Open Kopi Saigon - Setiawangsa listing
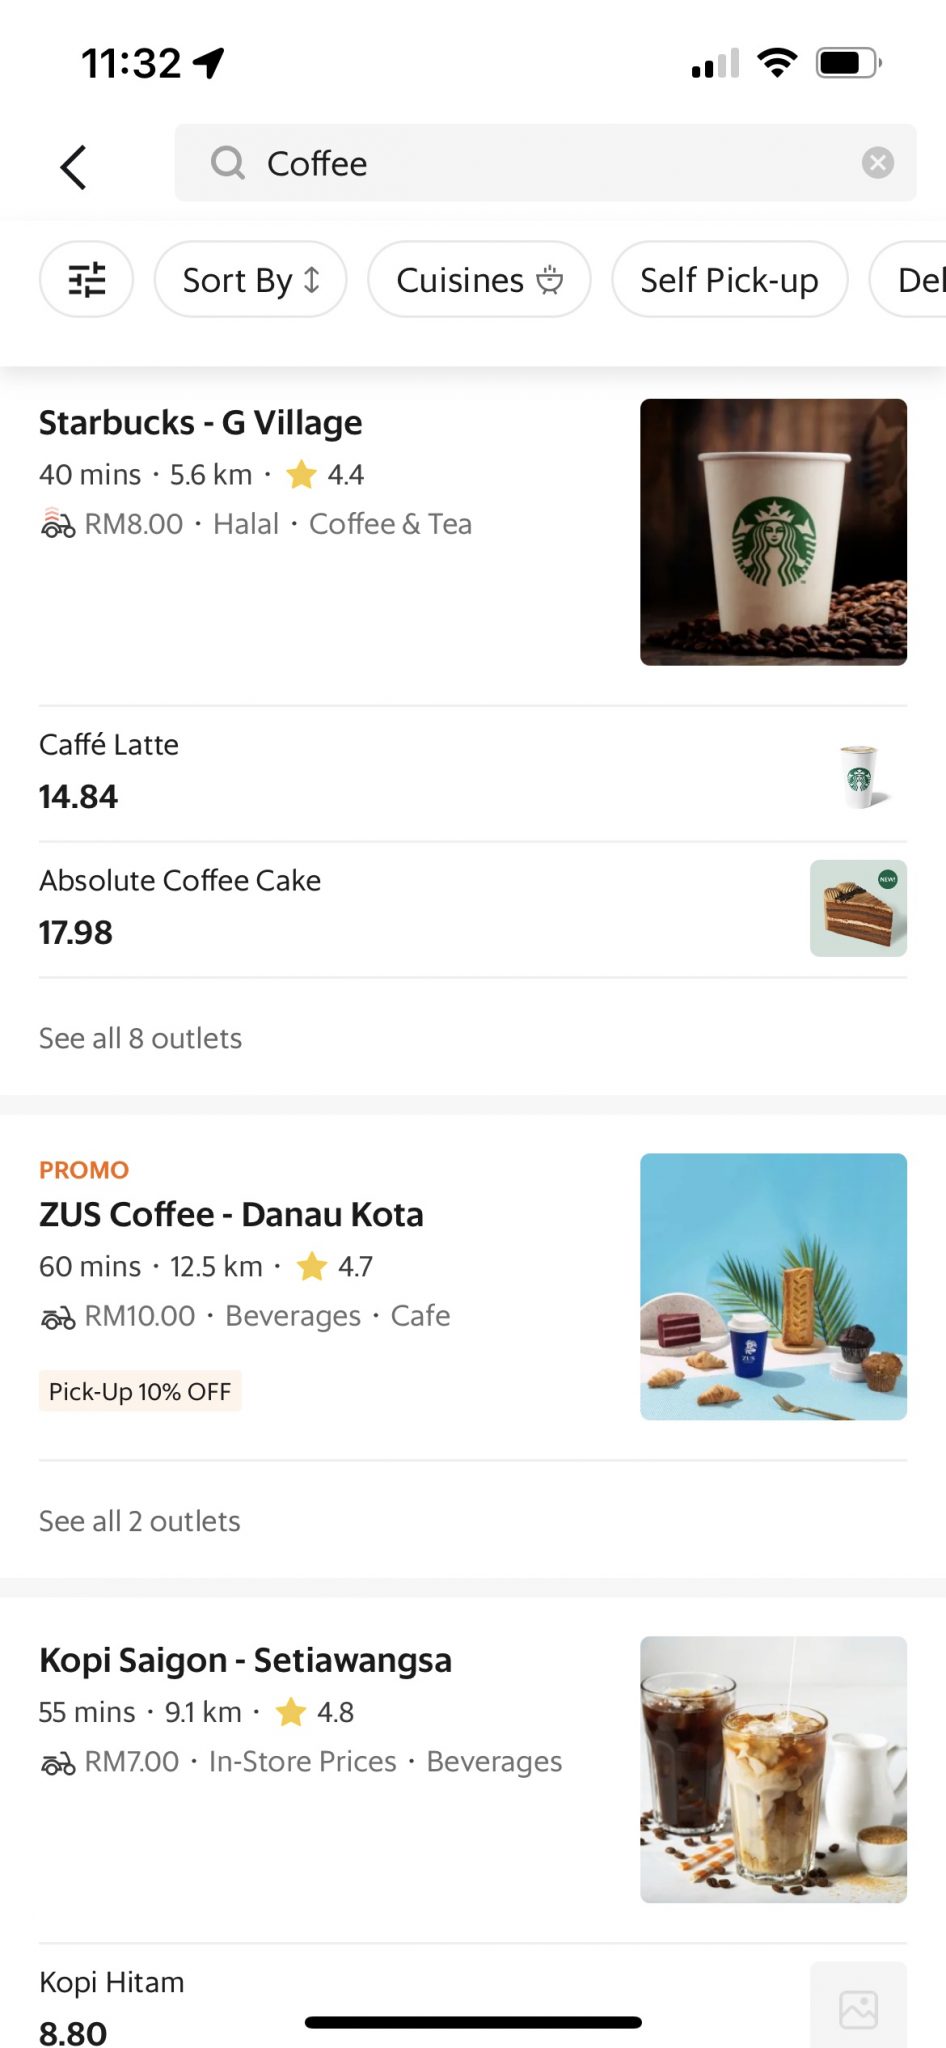The width and height of the screenshot is (946, 2048). [245, 1661]
